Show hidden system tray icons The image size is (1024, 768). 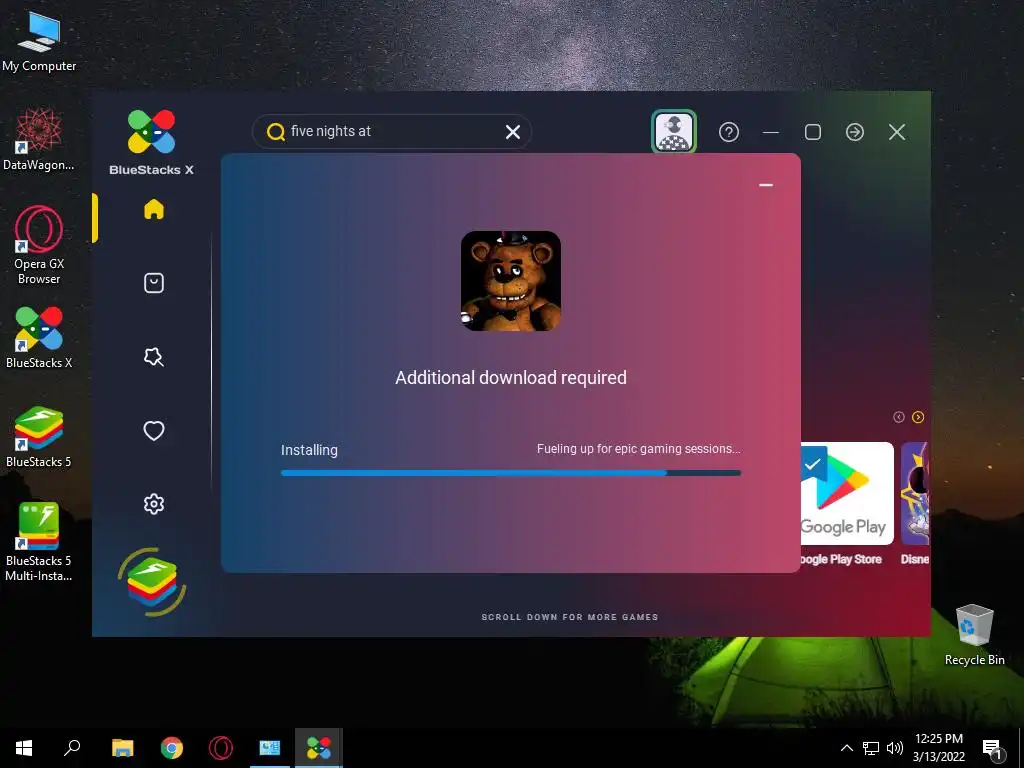(x=846, y=748)
